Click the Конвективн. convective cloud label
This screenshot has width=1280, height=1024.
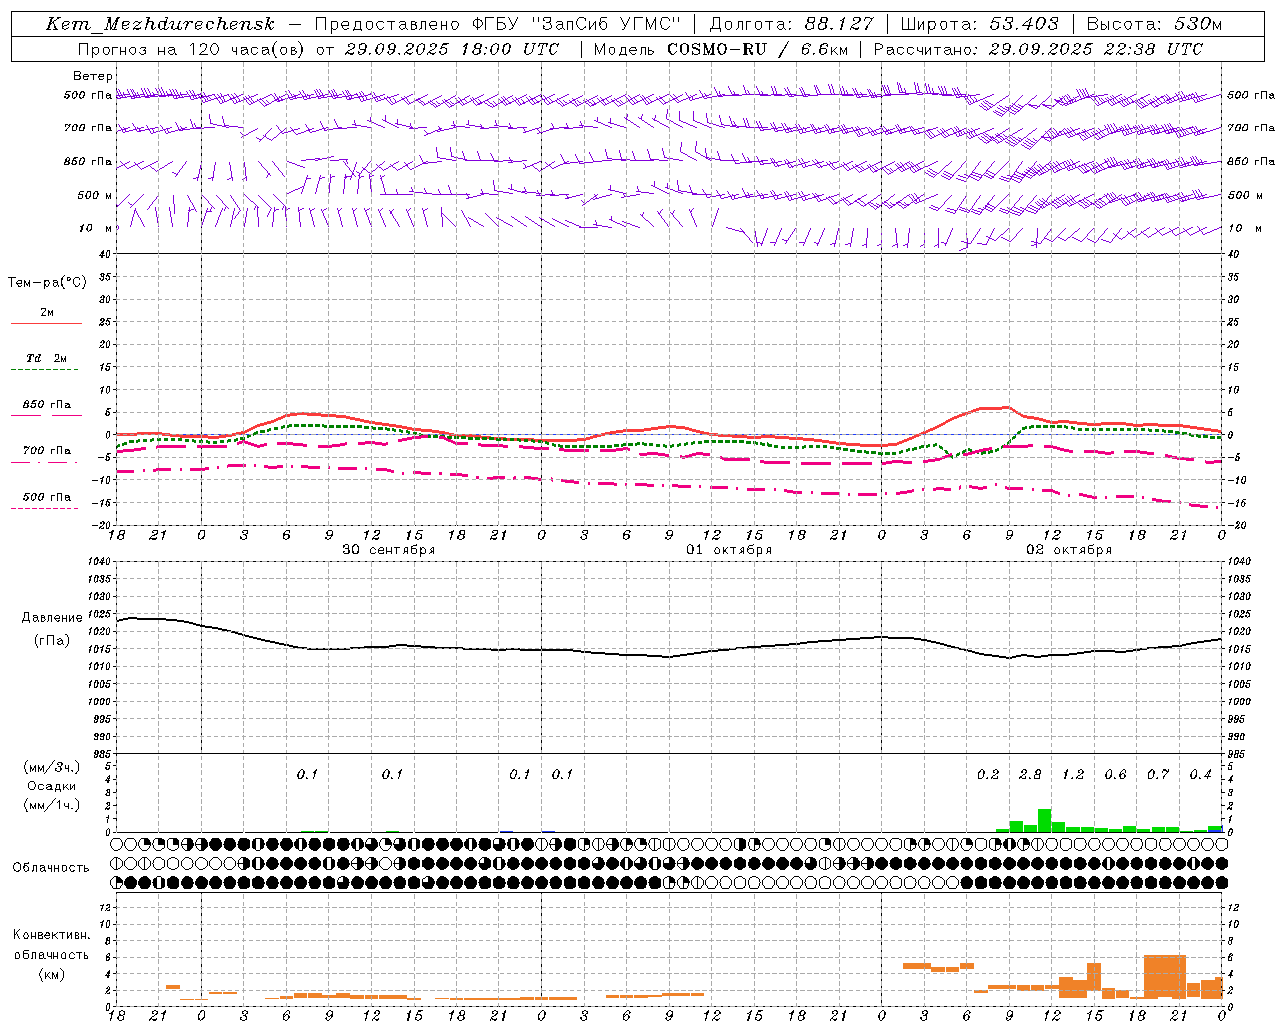coord(51,935)
